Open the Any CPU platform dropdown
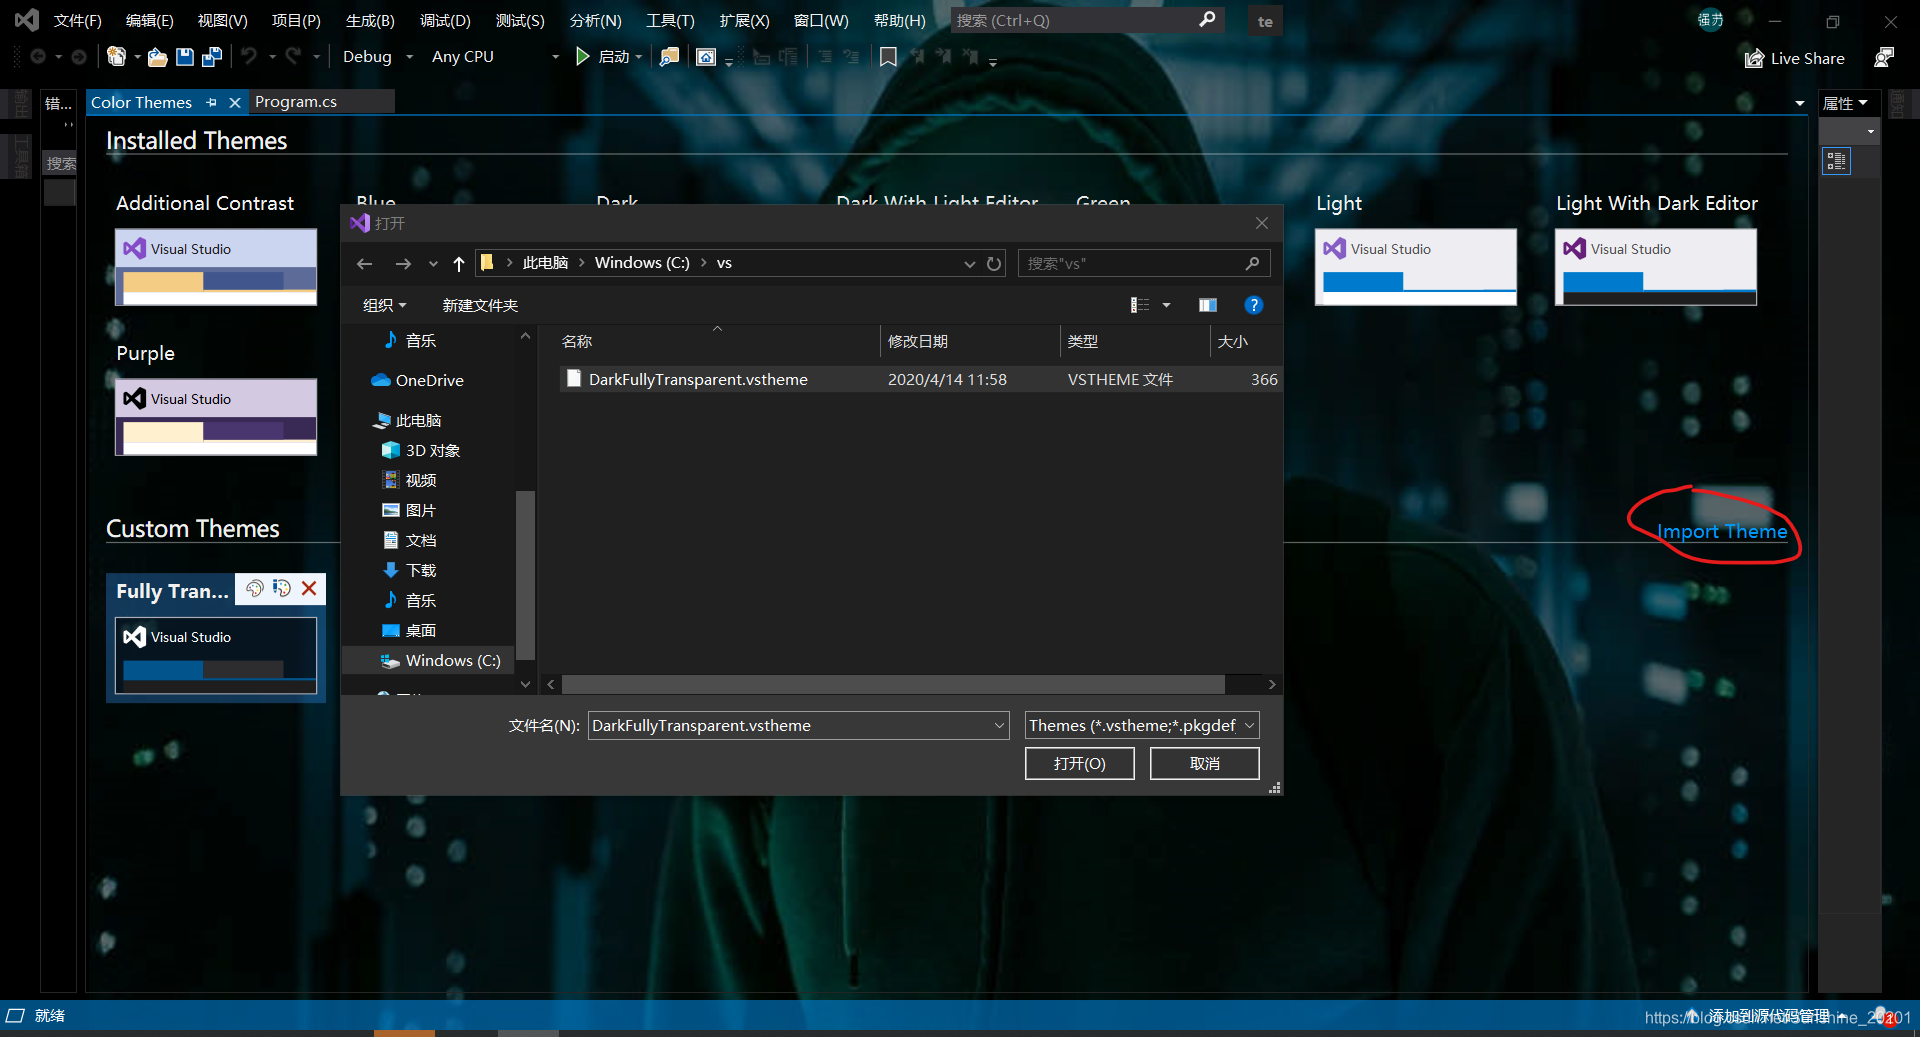The width and height of the screenshot is (1920, 1037). point(555,57)
